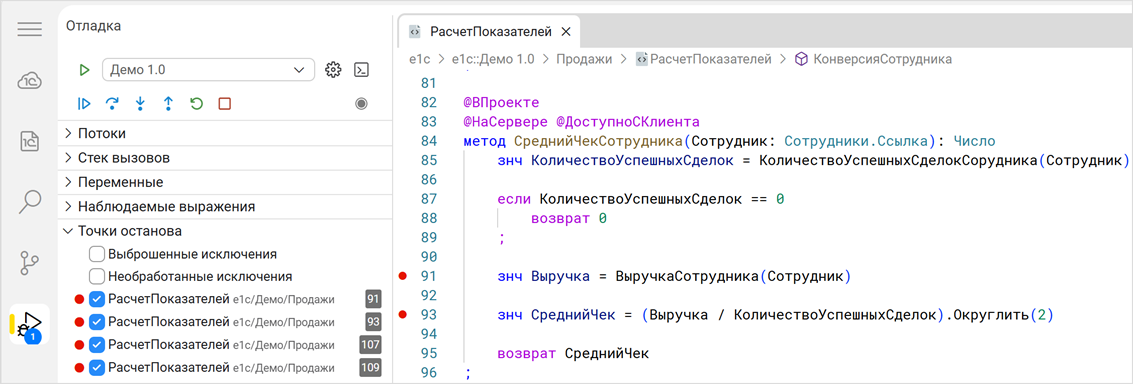Disable the breakpoint at line 91 checkbox

pyautogui.click(x=97, y=299)
